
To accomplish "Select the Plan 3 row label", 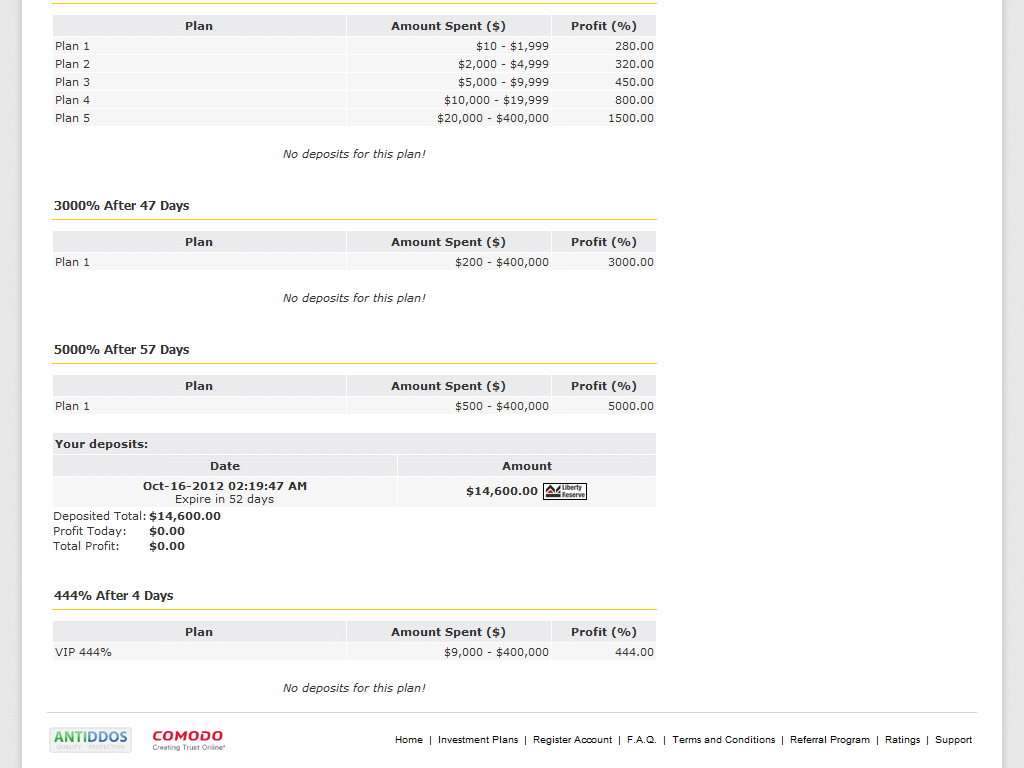I will pos(73,82).
